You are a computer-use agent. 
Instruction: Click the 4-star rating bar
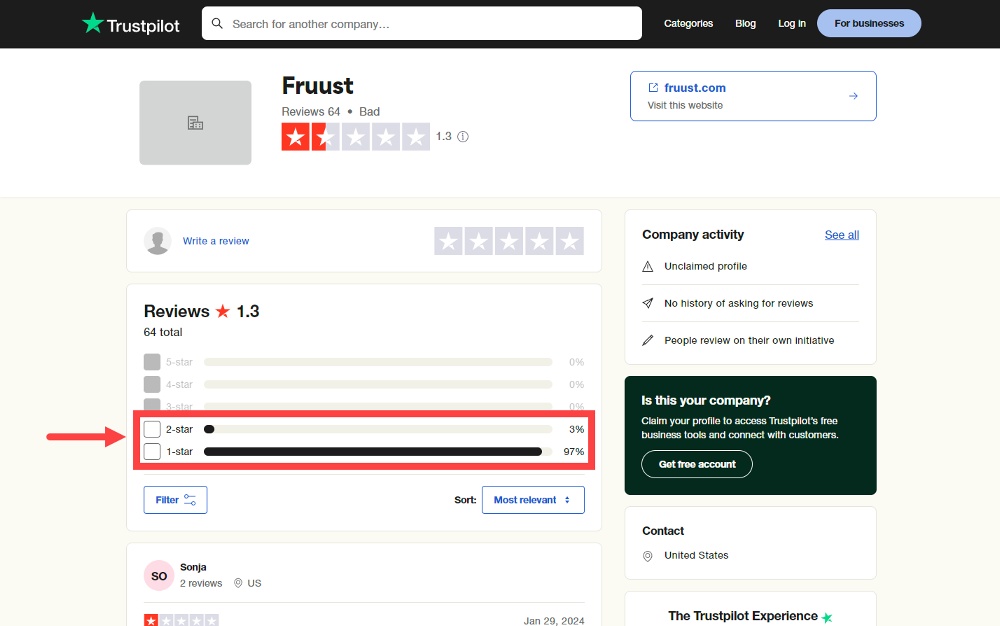pyautogui.click(x=378, y=384)
